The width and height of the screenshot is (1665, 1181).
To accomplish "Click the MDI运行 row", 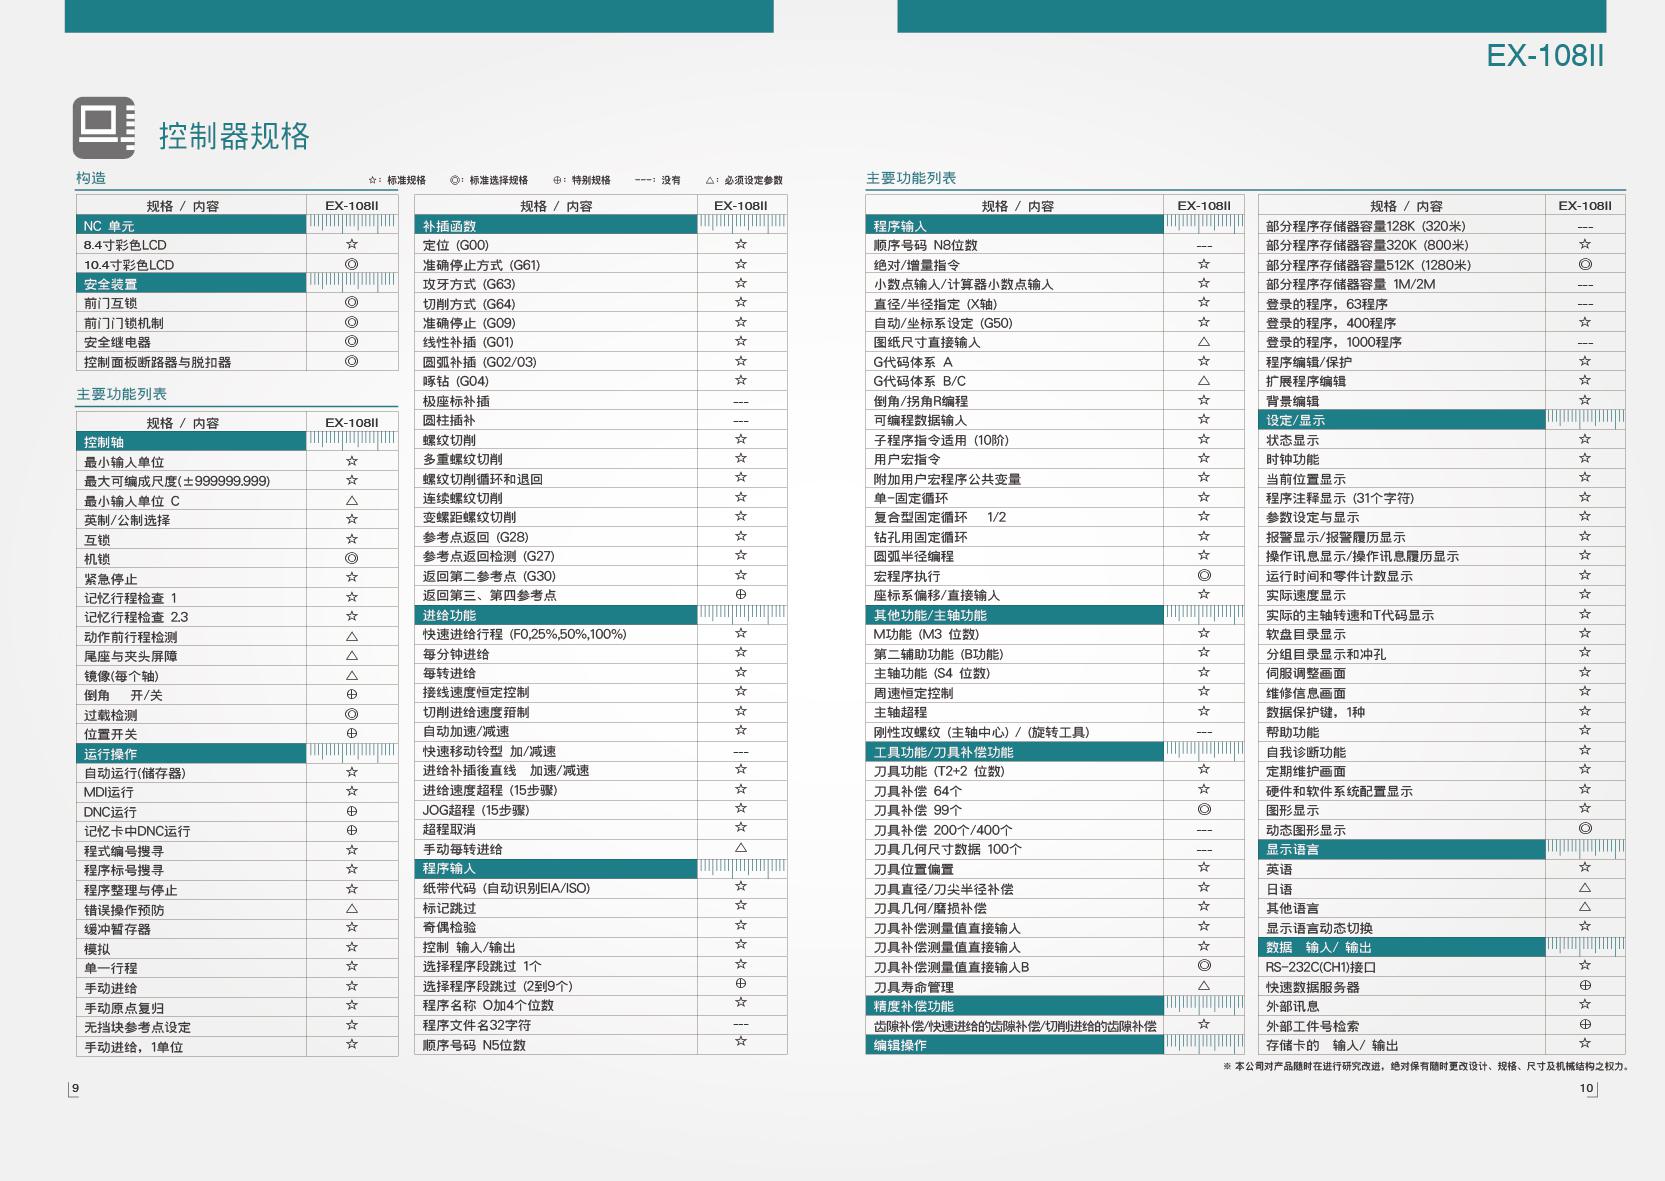I will pyautogui.click(x=237, y=792).
